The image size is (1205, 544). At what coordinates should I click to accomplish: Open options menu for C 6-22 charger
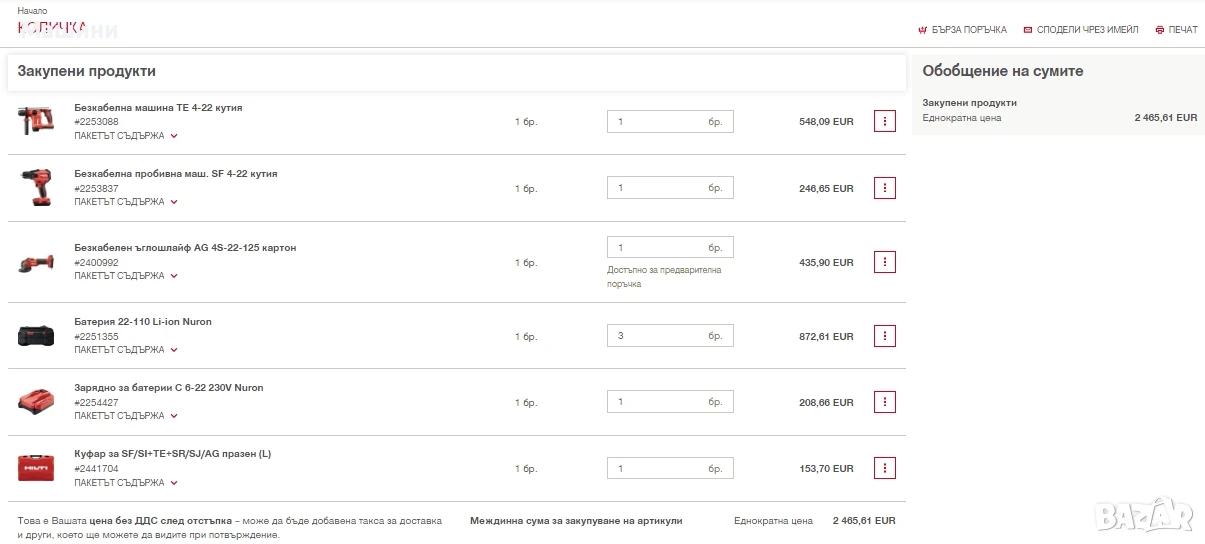884,402
